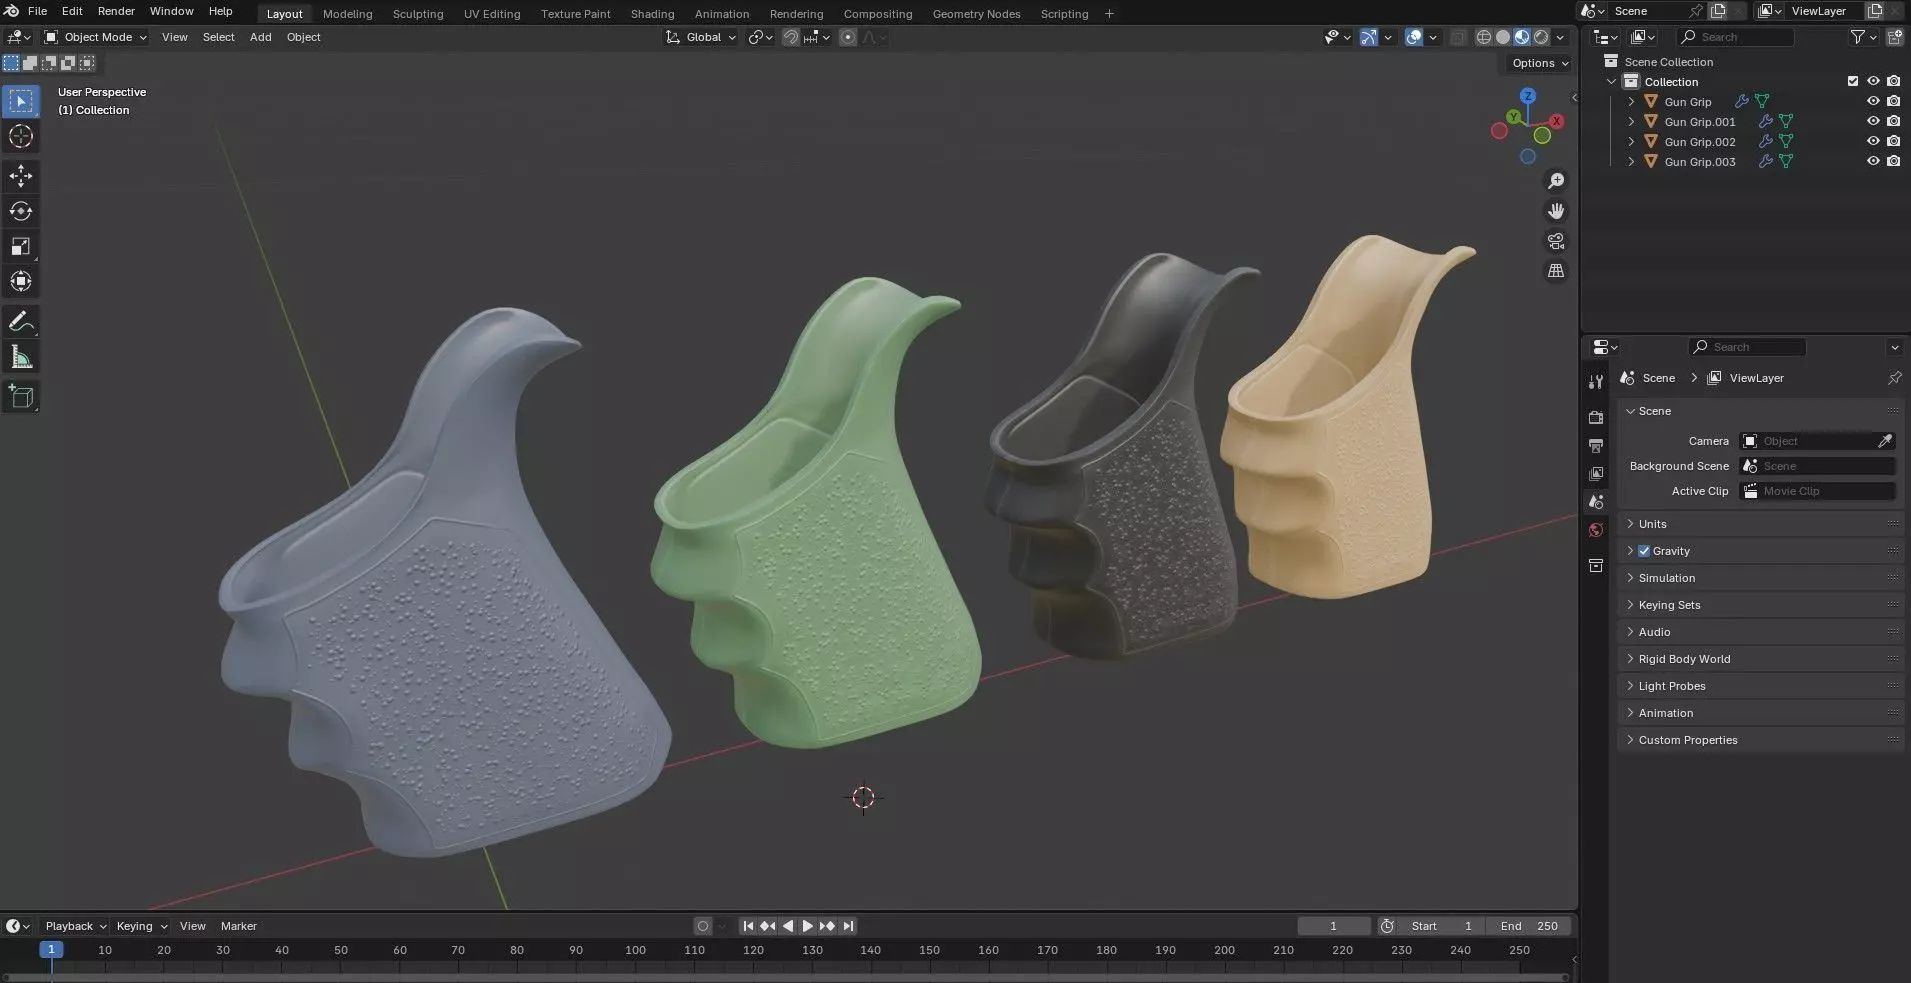
Task: Select solid viewport shading
Action: point(1503,37)
